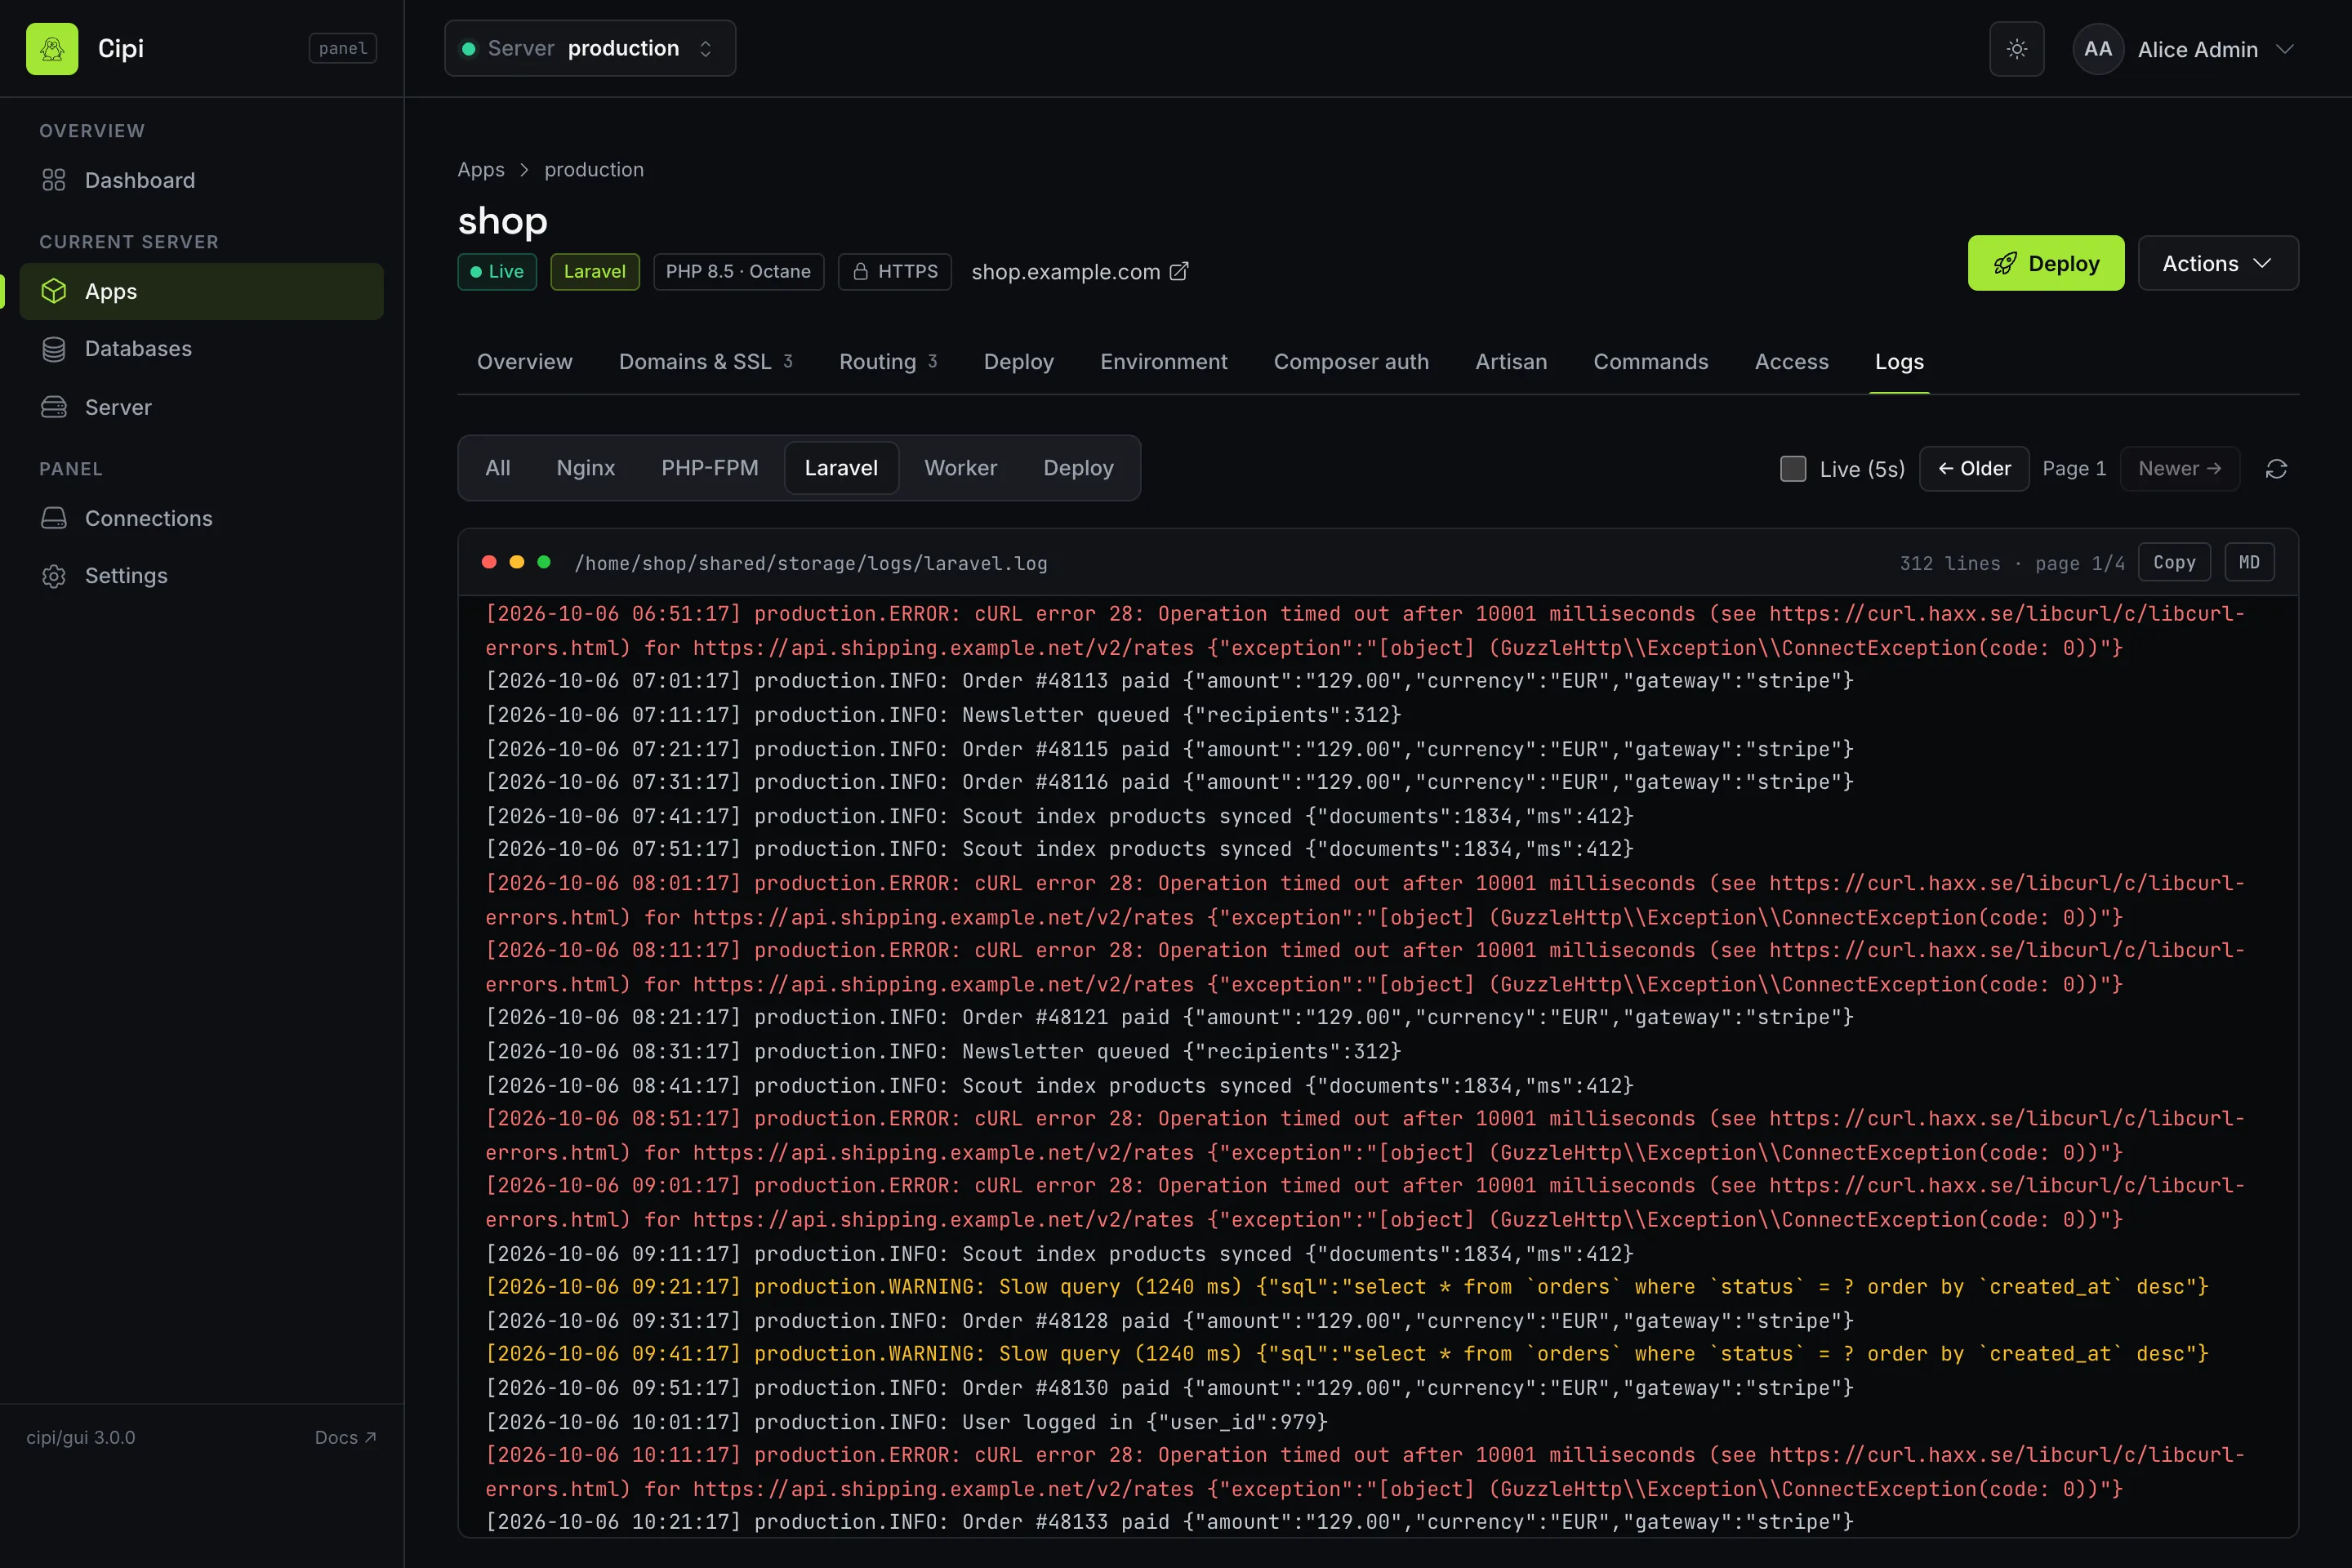
Task: Go to the Composer auth tab
Action: pos(1351,362)
